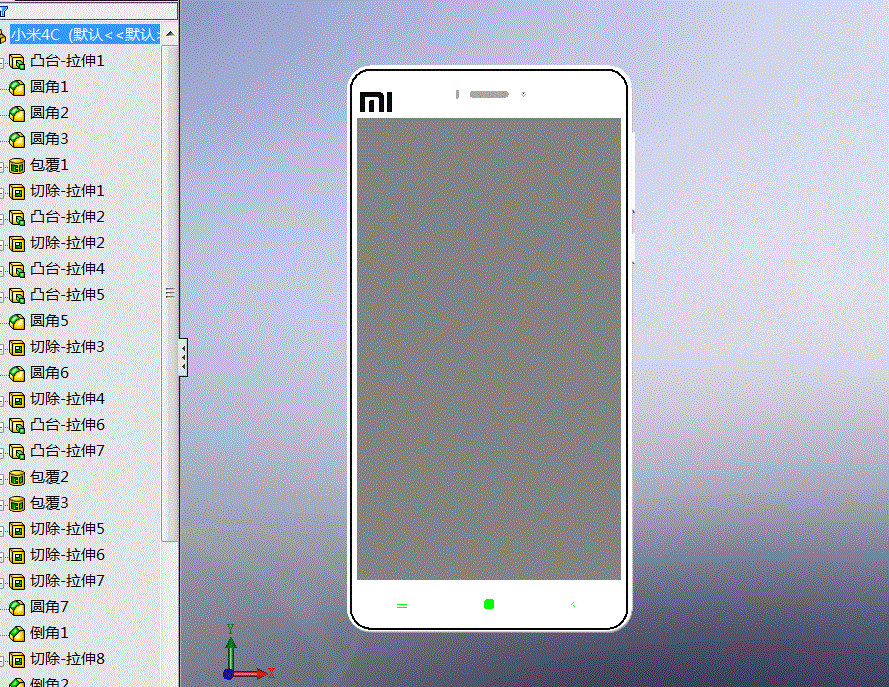Image resolution: width=889 pixels, height=687 pixels.
Task: Select the 切除-拉伸2 label
Action: click(67, 243)
